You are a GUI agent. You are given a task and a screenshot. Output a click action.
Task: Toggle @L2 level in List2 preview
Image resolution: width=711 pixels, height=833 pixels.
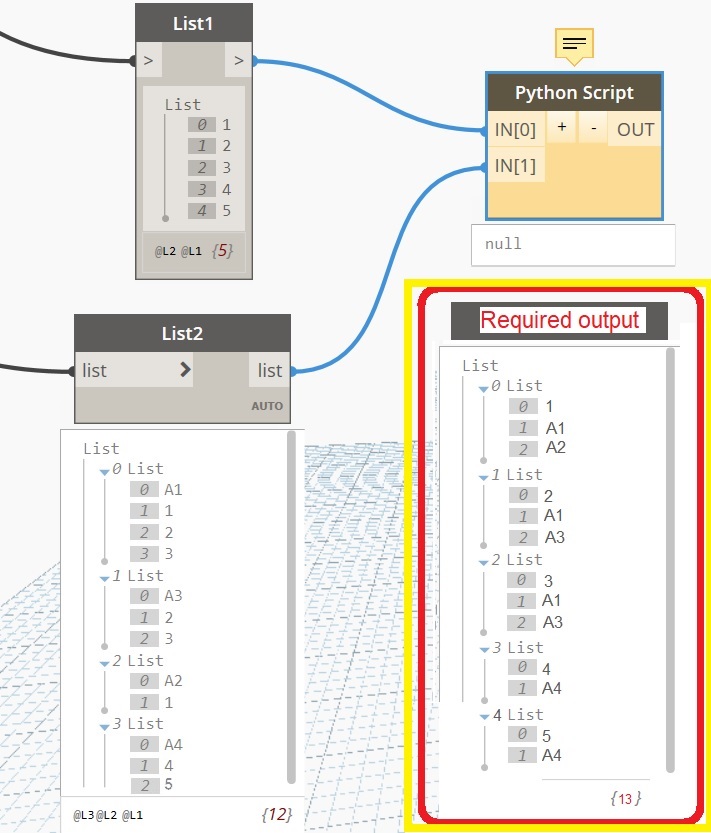[107, 815]
